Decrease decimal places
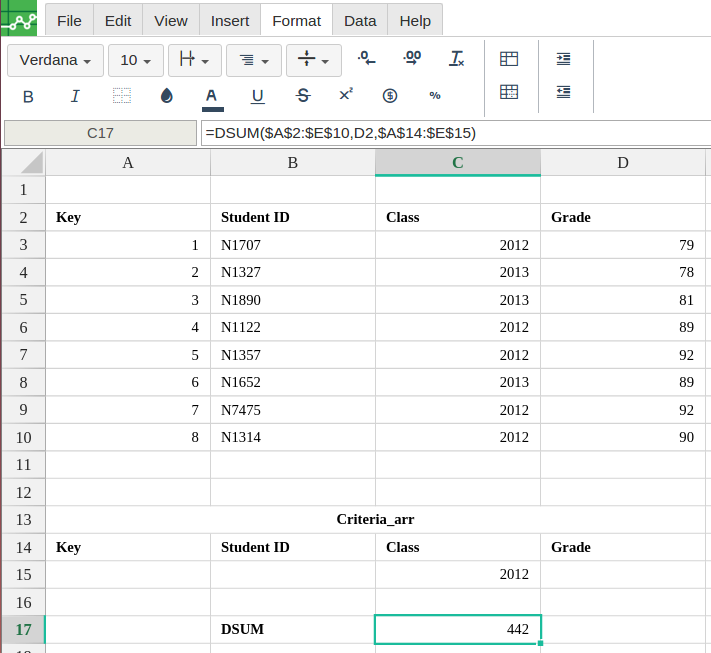The height and width of the screenshot is (653, 711). [x=367, y=59]
